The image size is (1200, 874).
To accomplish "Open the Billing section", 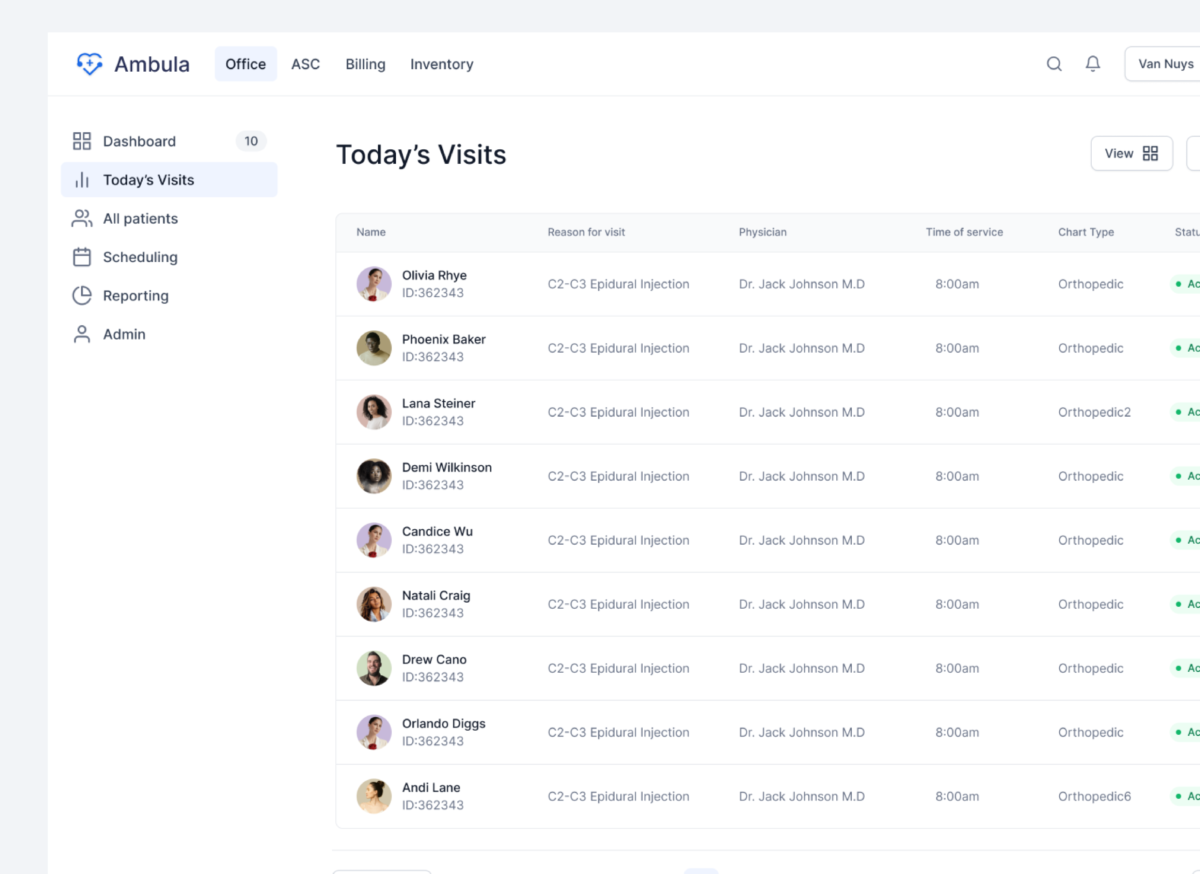I will 365,64.
